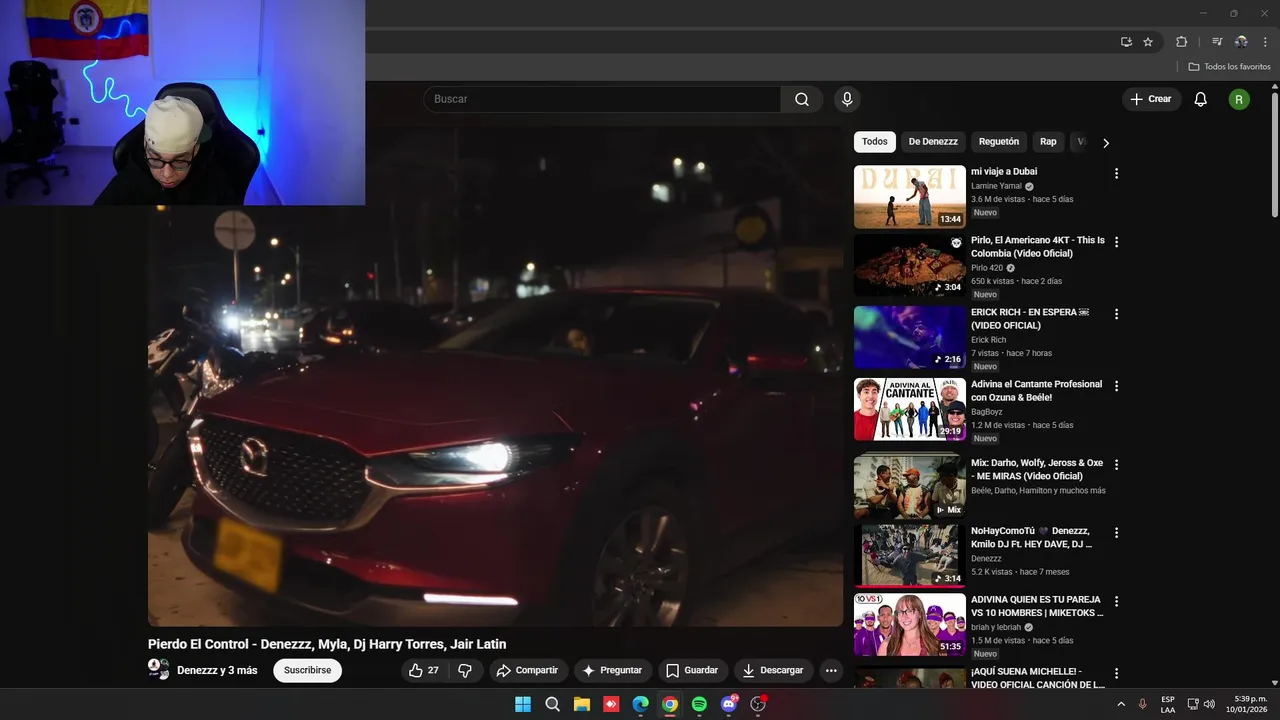Open OBS Studio from taskbar
This screenshot has width=1280, height=720.
point(758,704)
